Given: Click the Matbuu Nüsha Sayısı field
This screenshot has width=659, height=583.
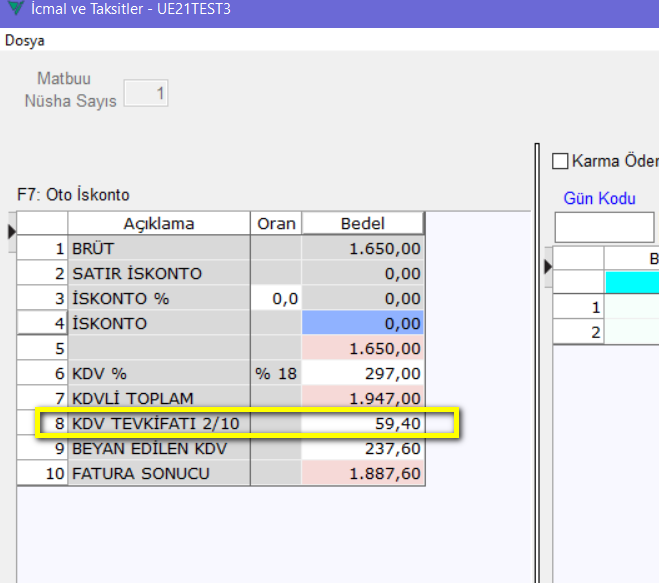Looking at the screenshot, I should click(x=146, y=94).
